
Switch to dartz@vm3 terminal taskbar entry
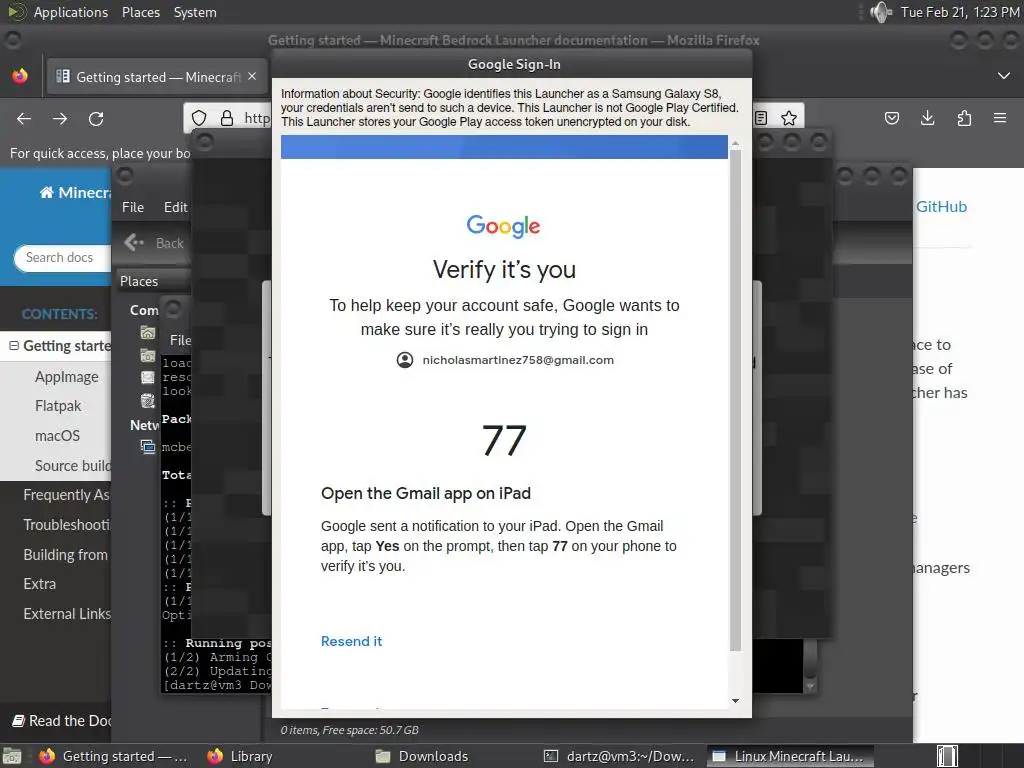619,756
